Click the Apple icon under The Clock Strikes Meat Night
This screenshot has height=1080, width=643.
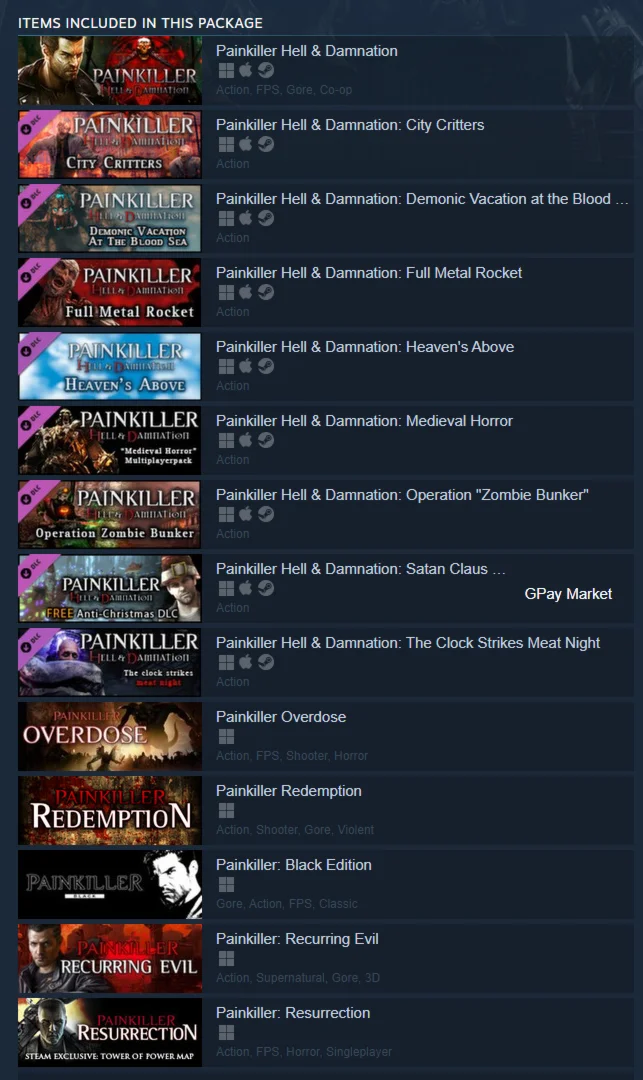[246, 662]
